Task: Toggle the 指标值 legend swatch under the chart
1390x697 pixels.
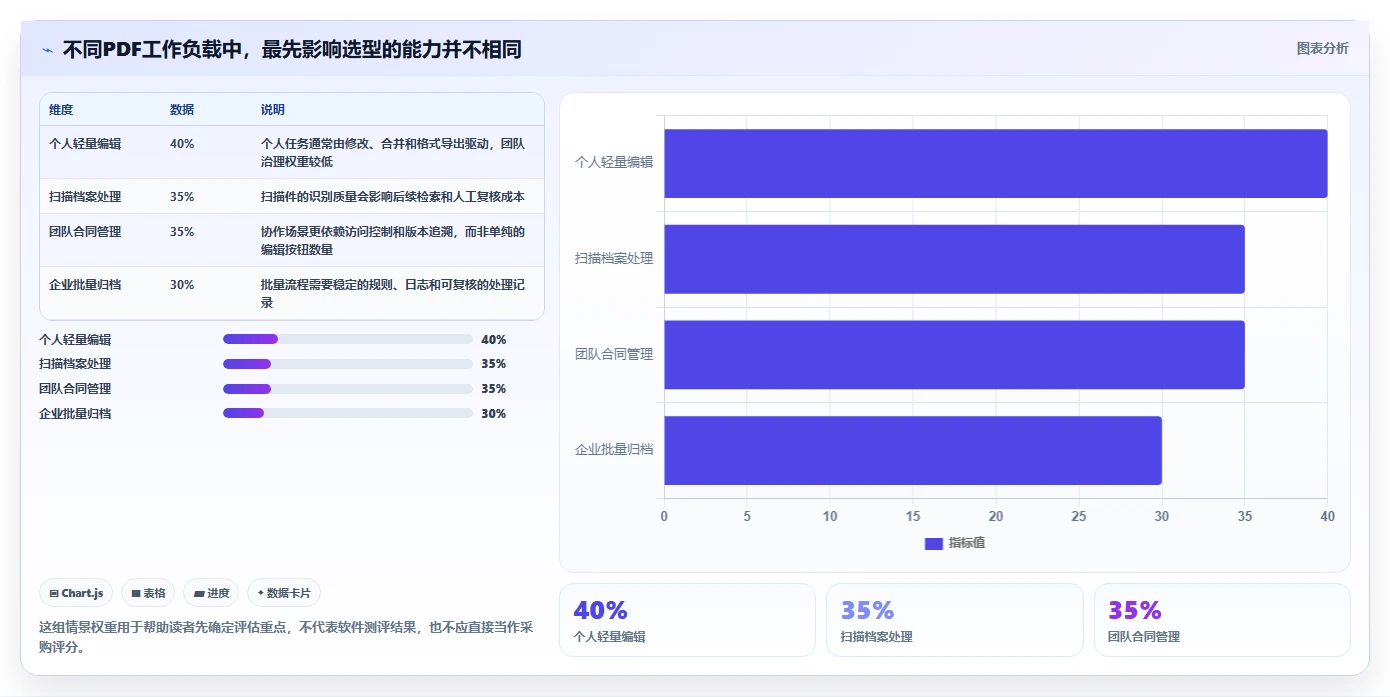Action: pos(933,543)
